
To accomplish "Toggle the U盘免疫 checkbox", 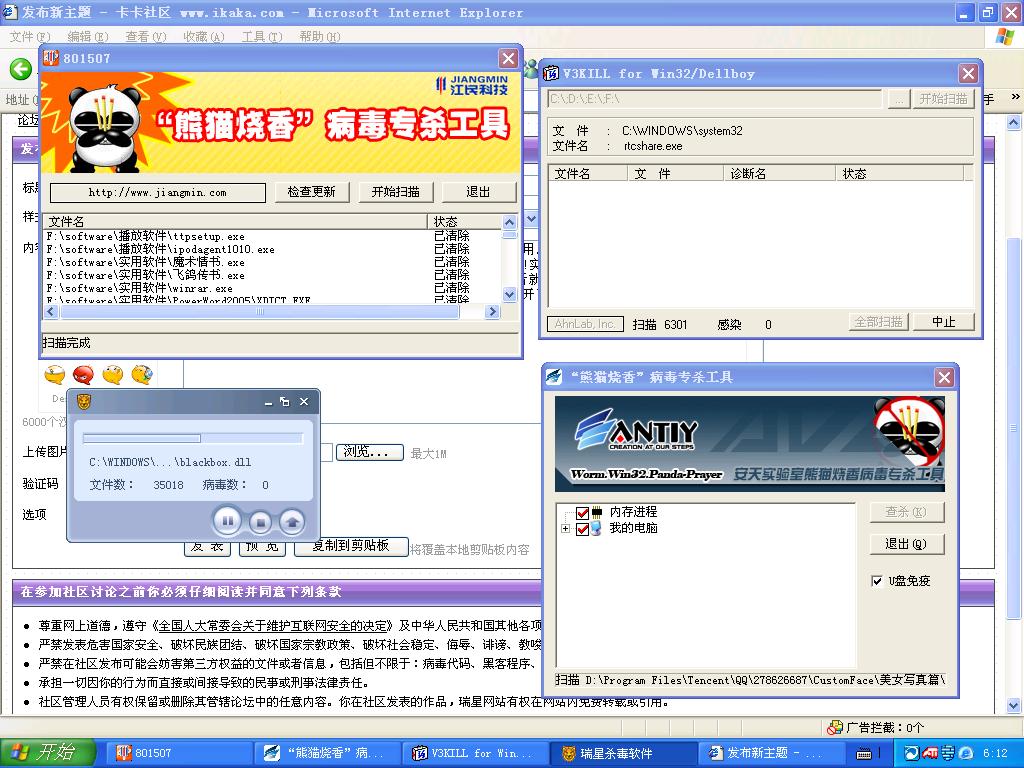I will pos(877,581).
